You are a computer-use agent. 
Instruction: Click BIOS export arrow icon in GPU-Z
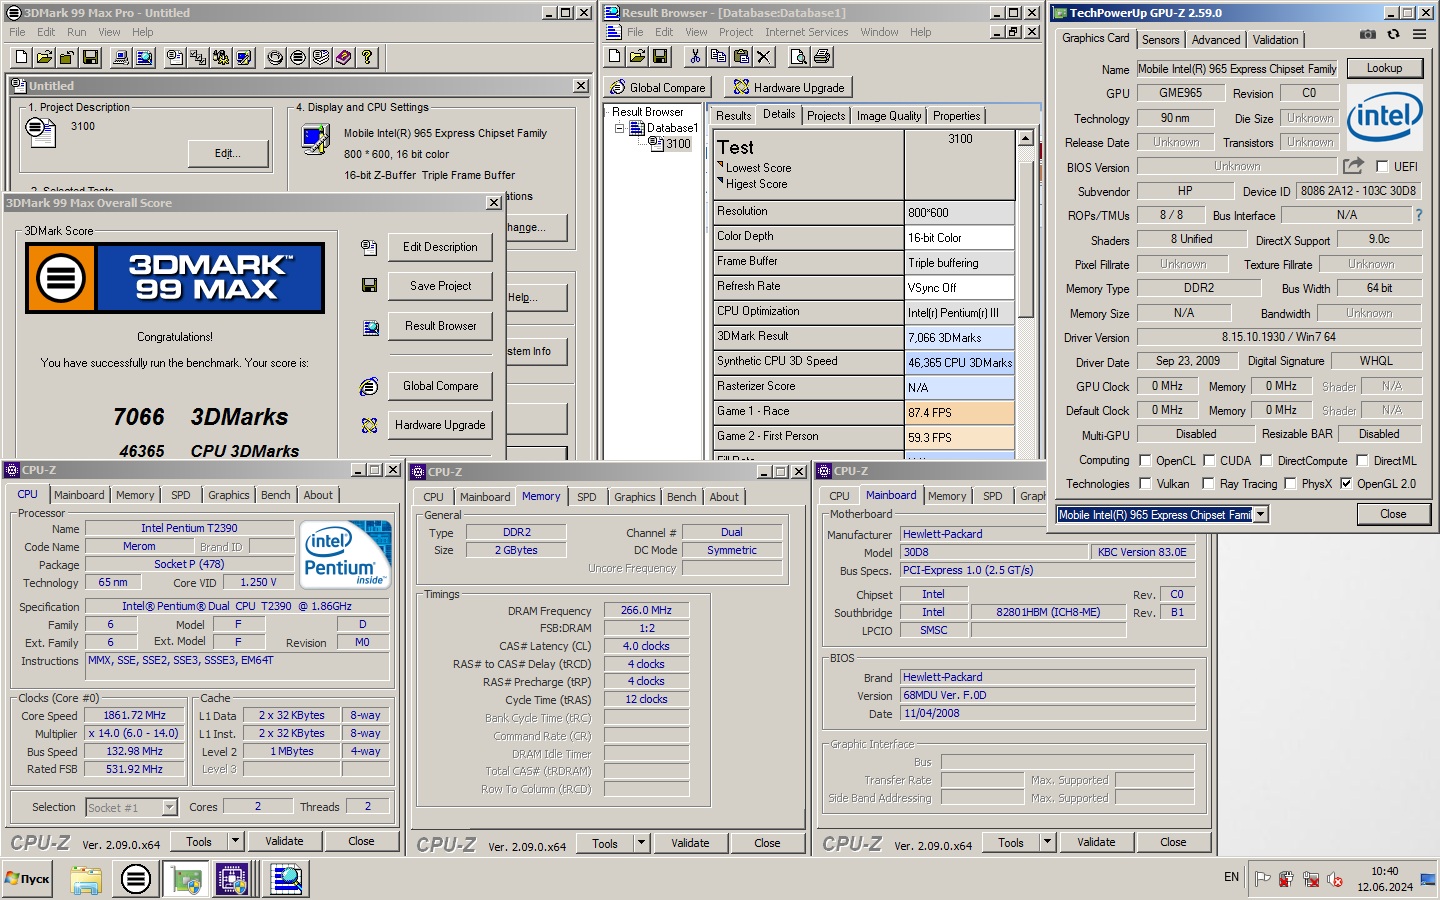1353,166
